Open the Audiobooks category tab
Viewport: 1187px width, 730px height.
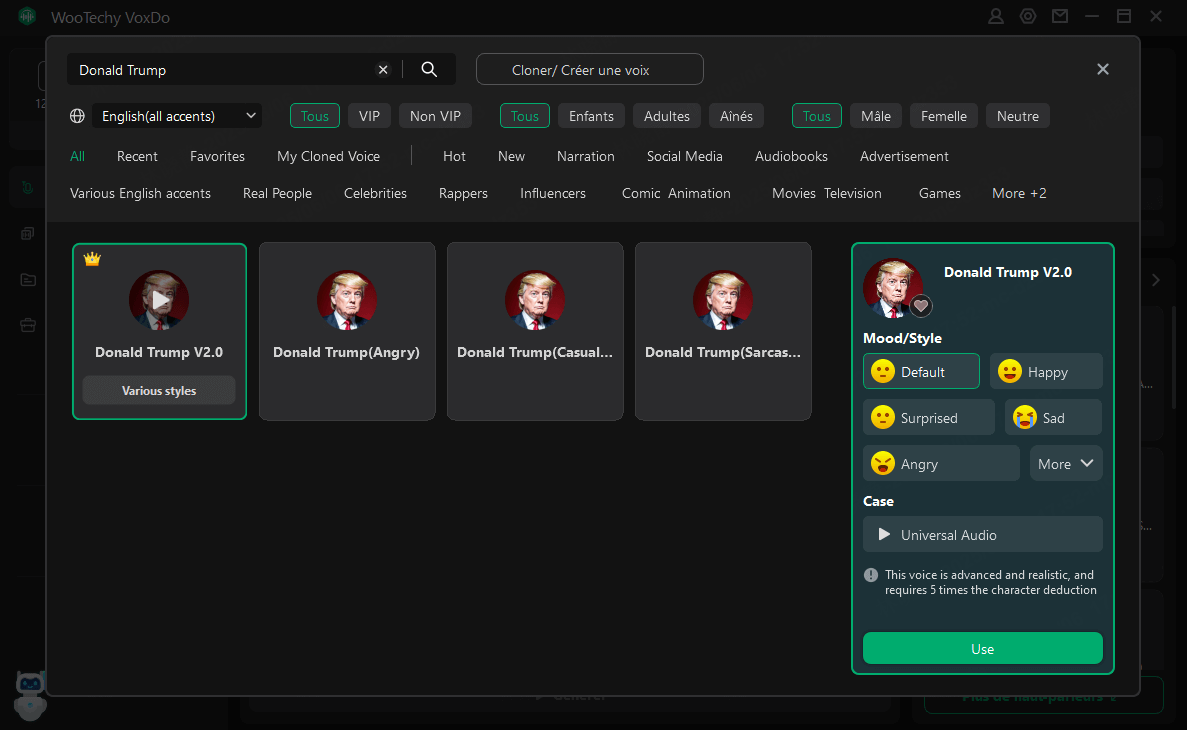coord(791,156)
